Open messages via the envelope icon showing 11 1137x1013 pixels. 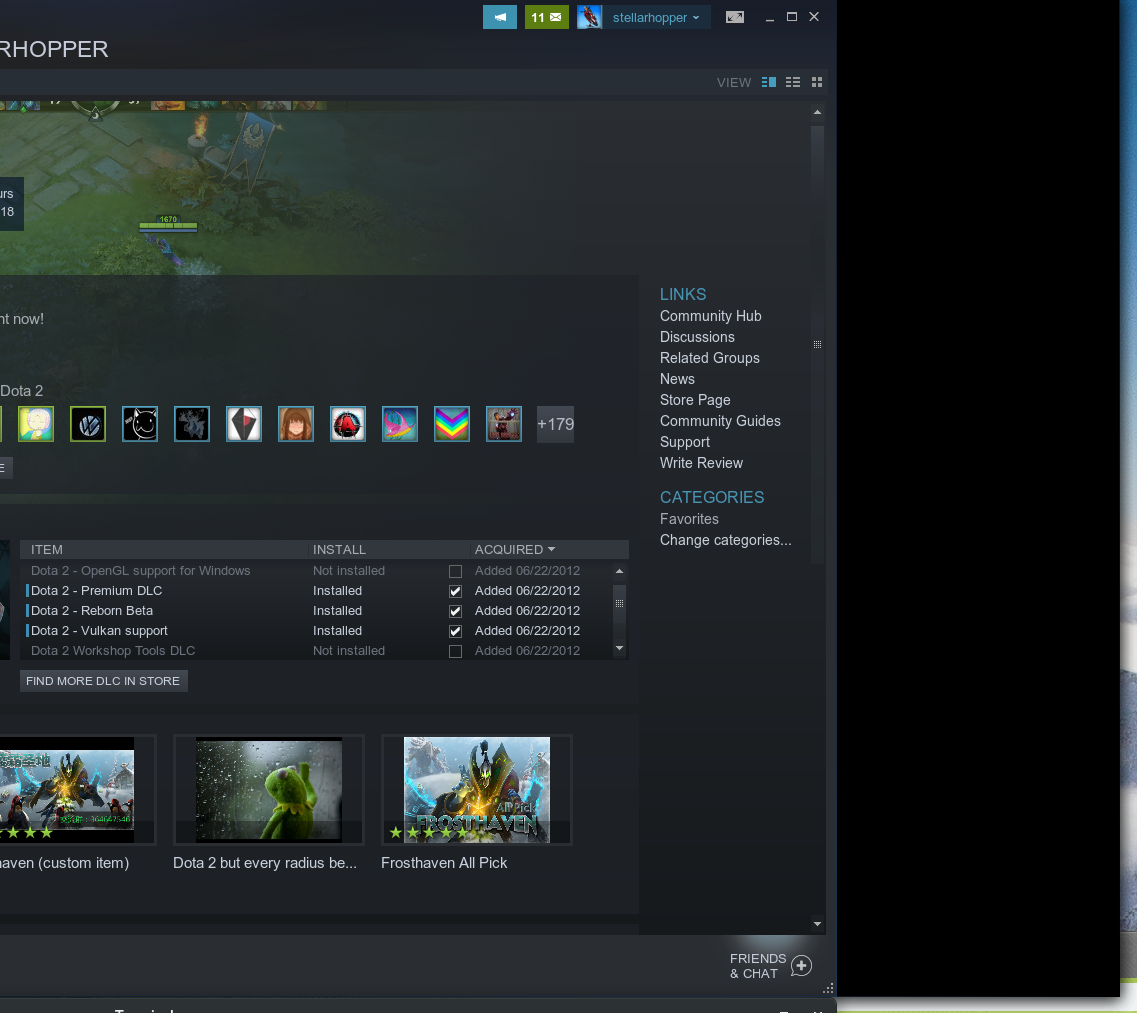(546, 17)
